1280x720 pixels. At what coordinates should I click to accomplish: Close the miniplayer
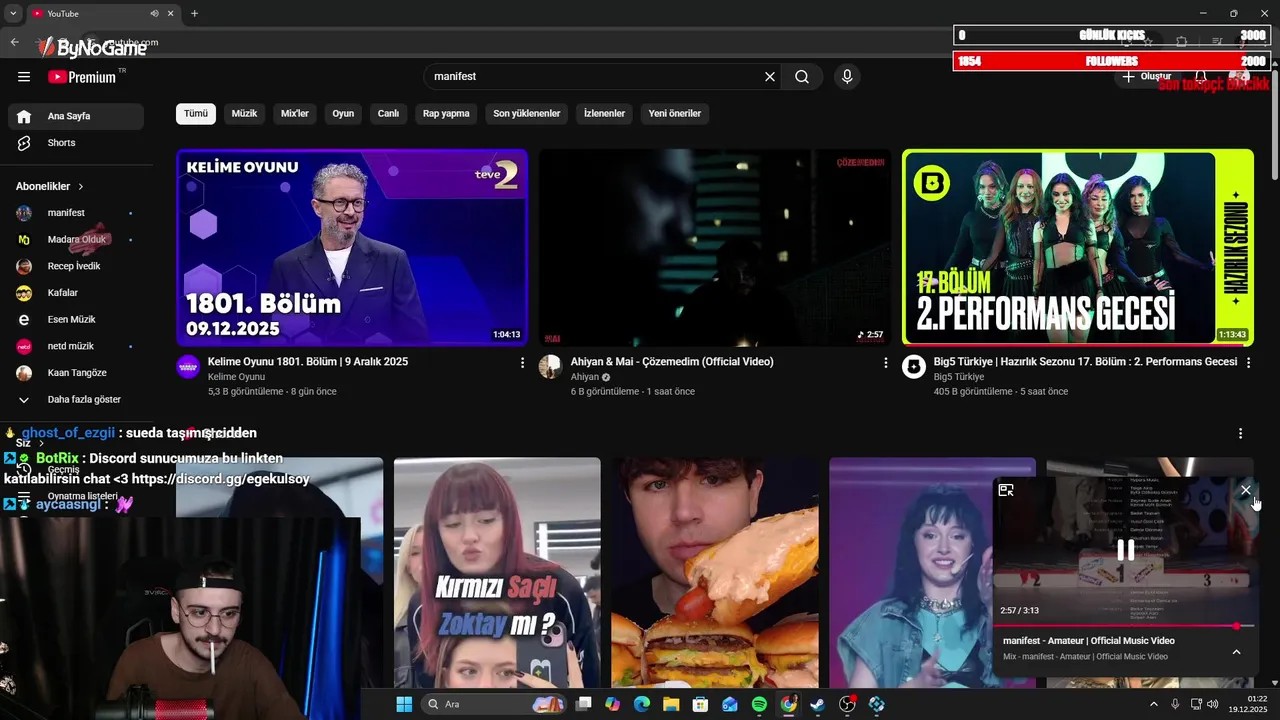[1245, 490]
